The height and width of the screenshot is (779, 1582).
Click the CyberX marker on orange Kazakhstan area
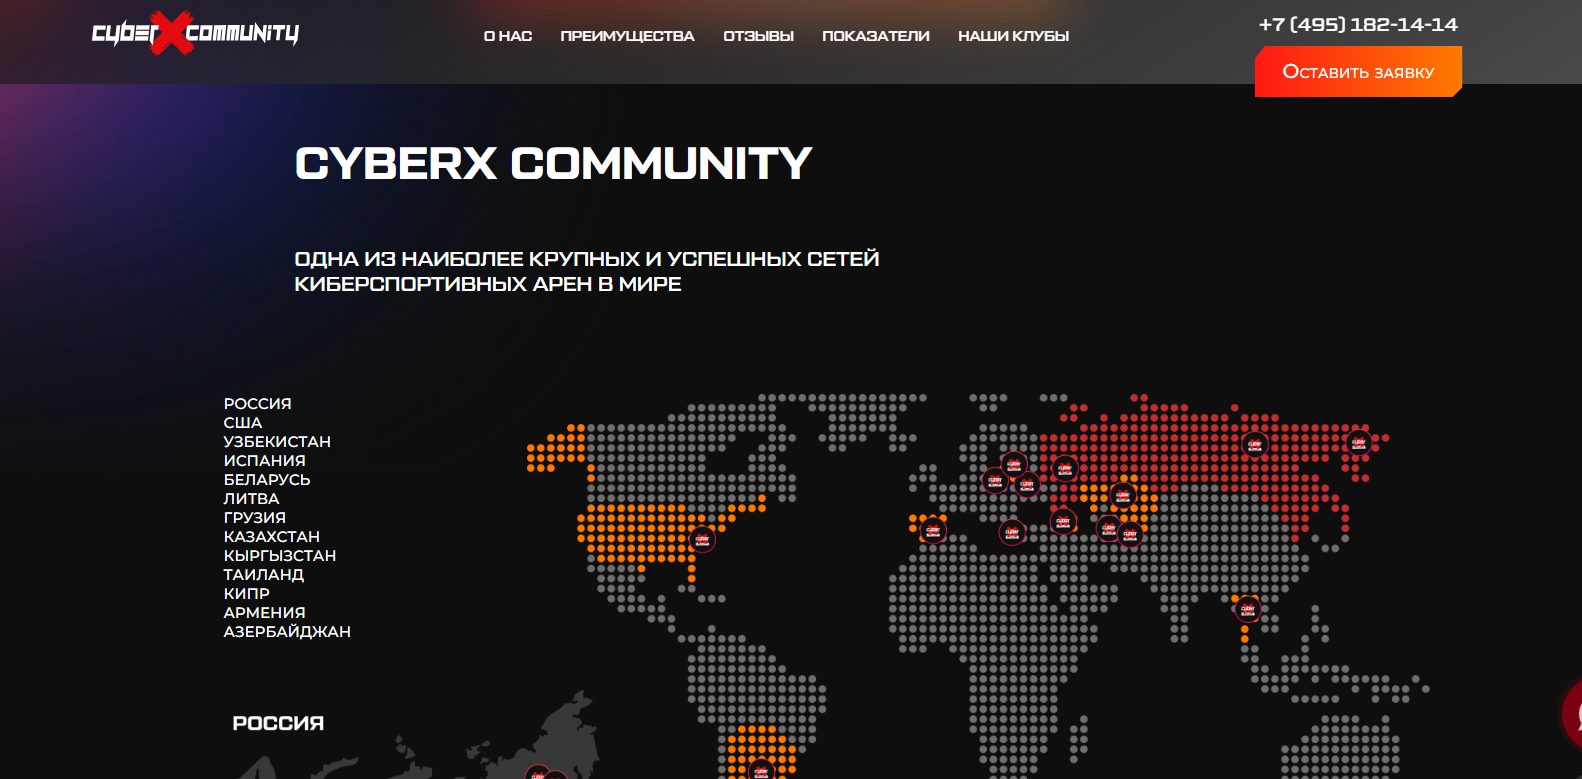click(x=1123, y=495)
